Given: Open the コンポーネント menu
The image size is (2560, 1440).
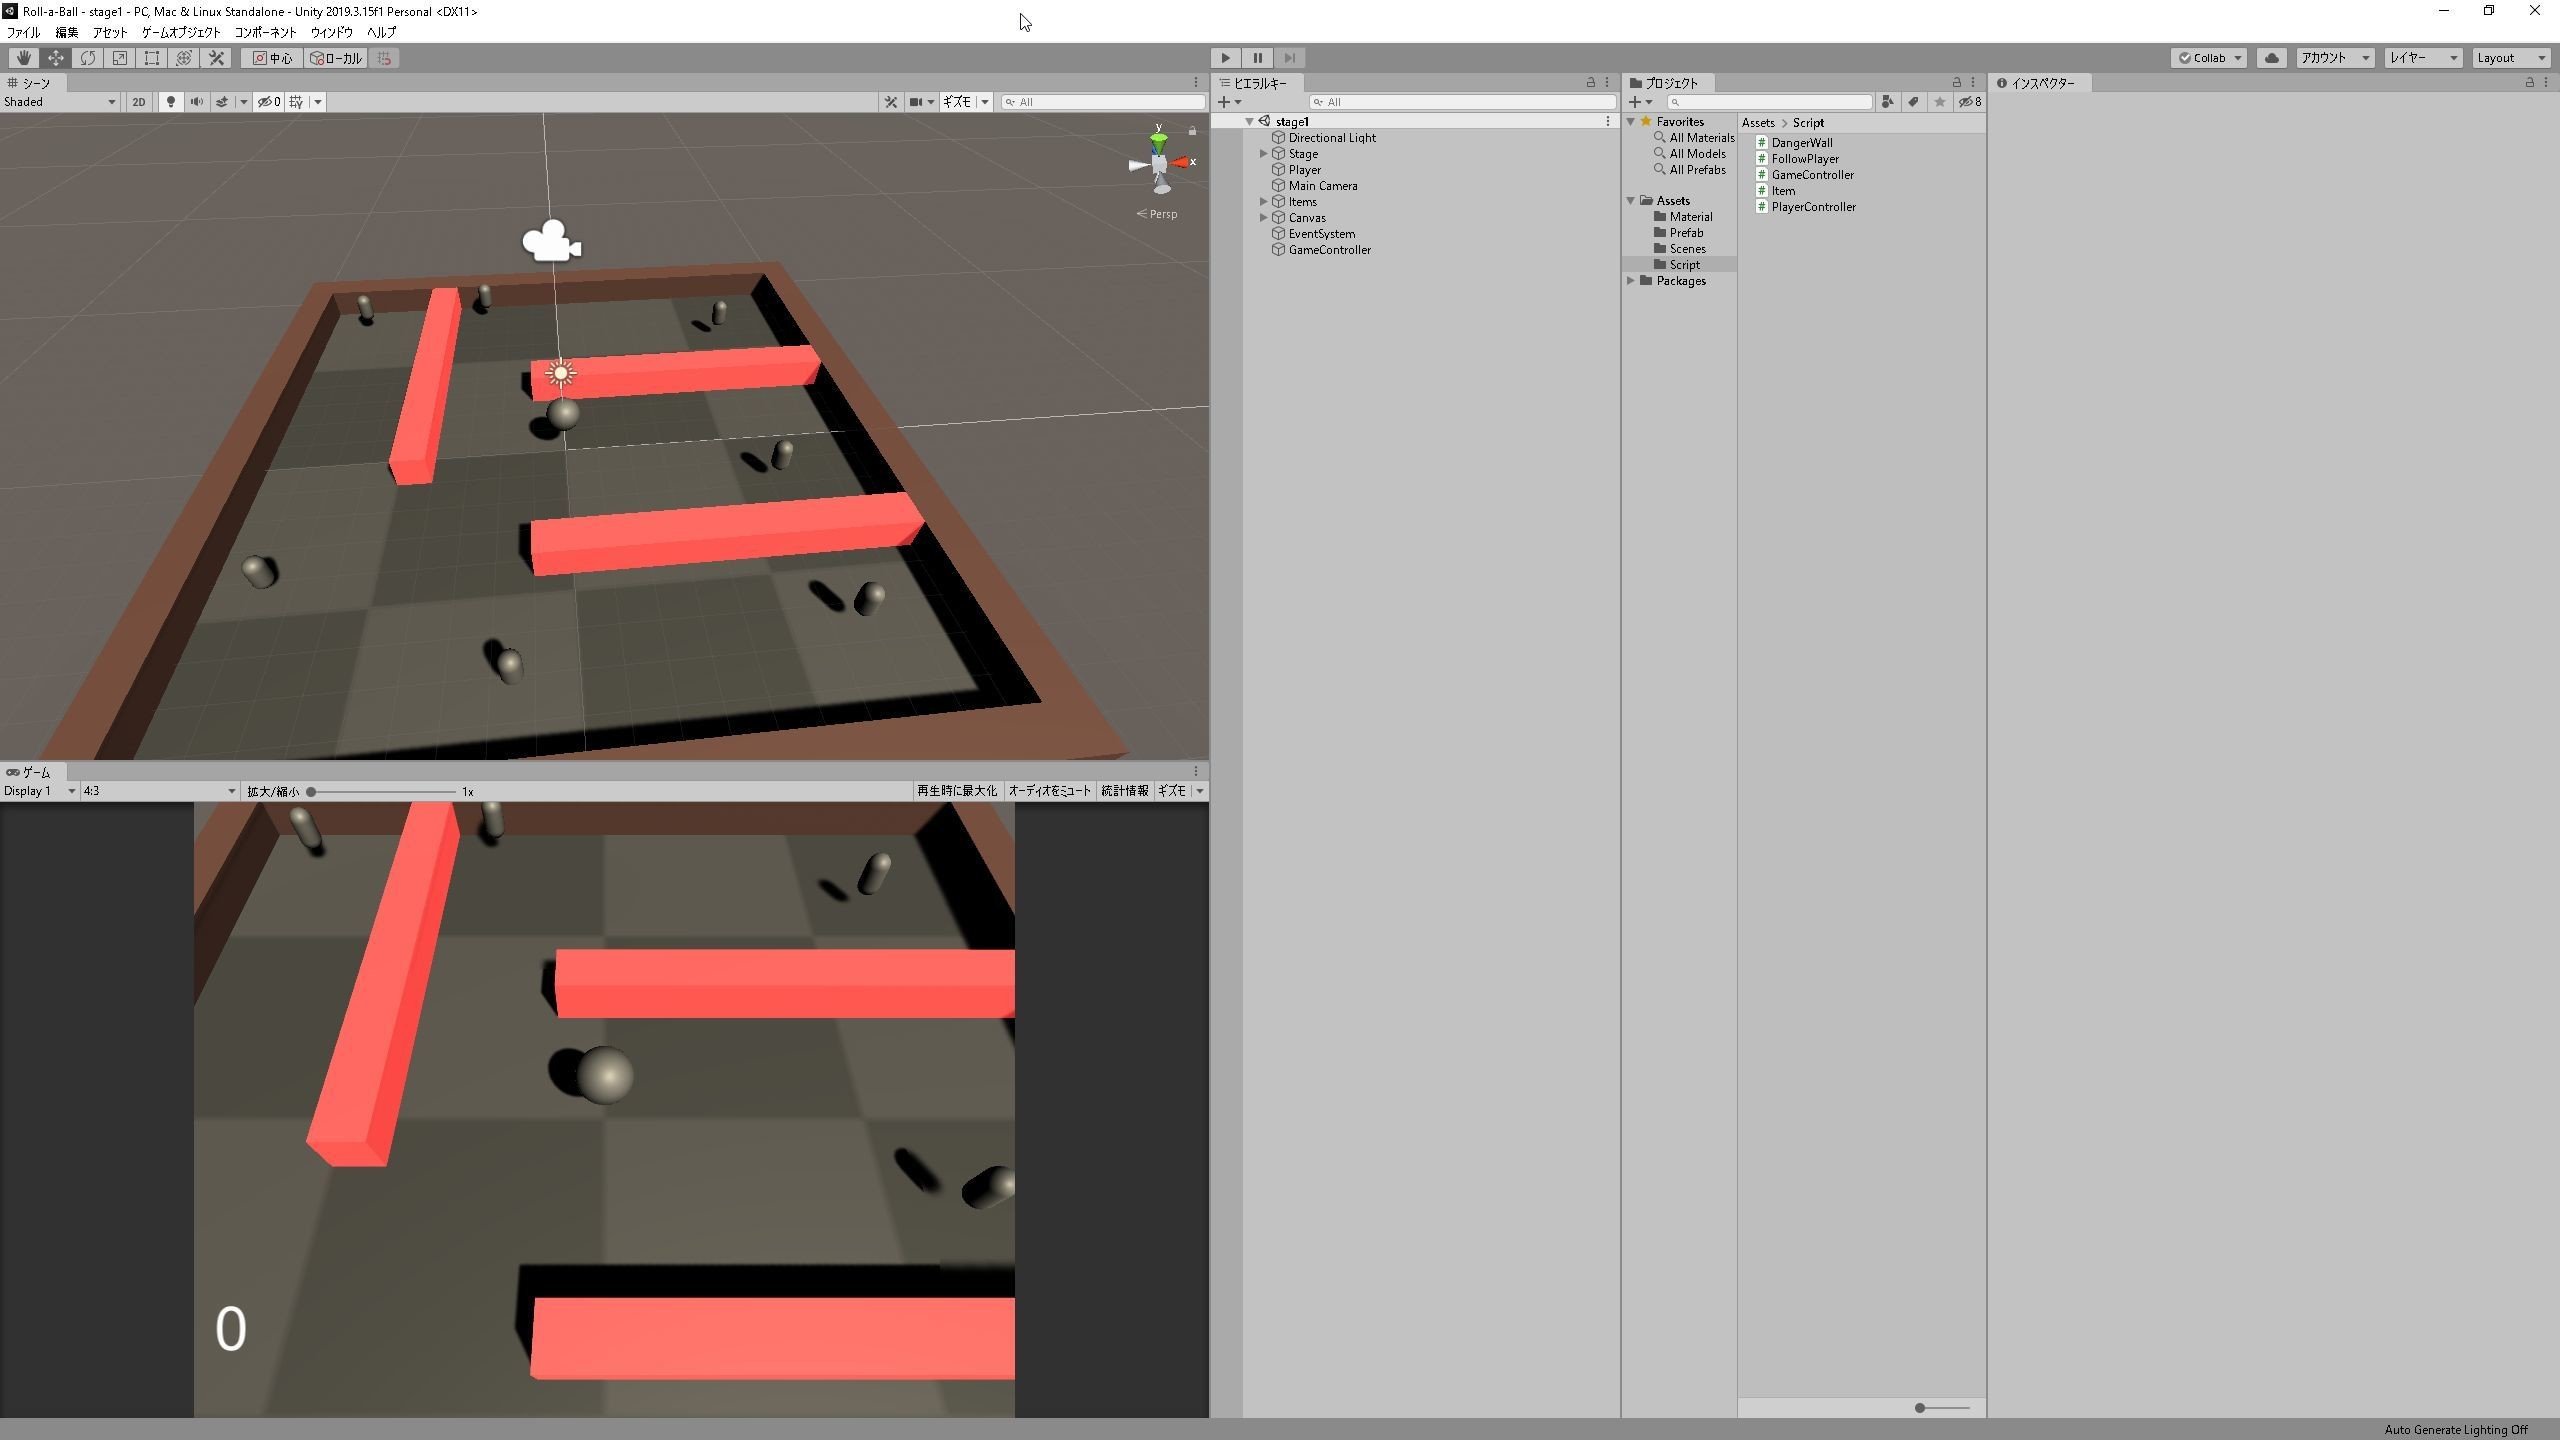Looking at the screenshot, I should [x=265, y=32].
